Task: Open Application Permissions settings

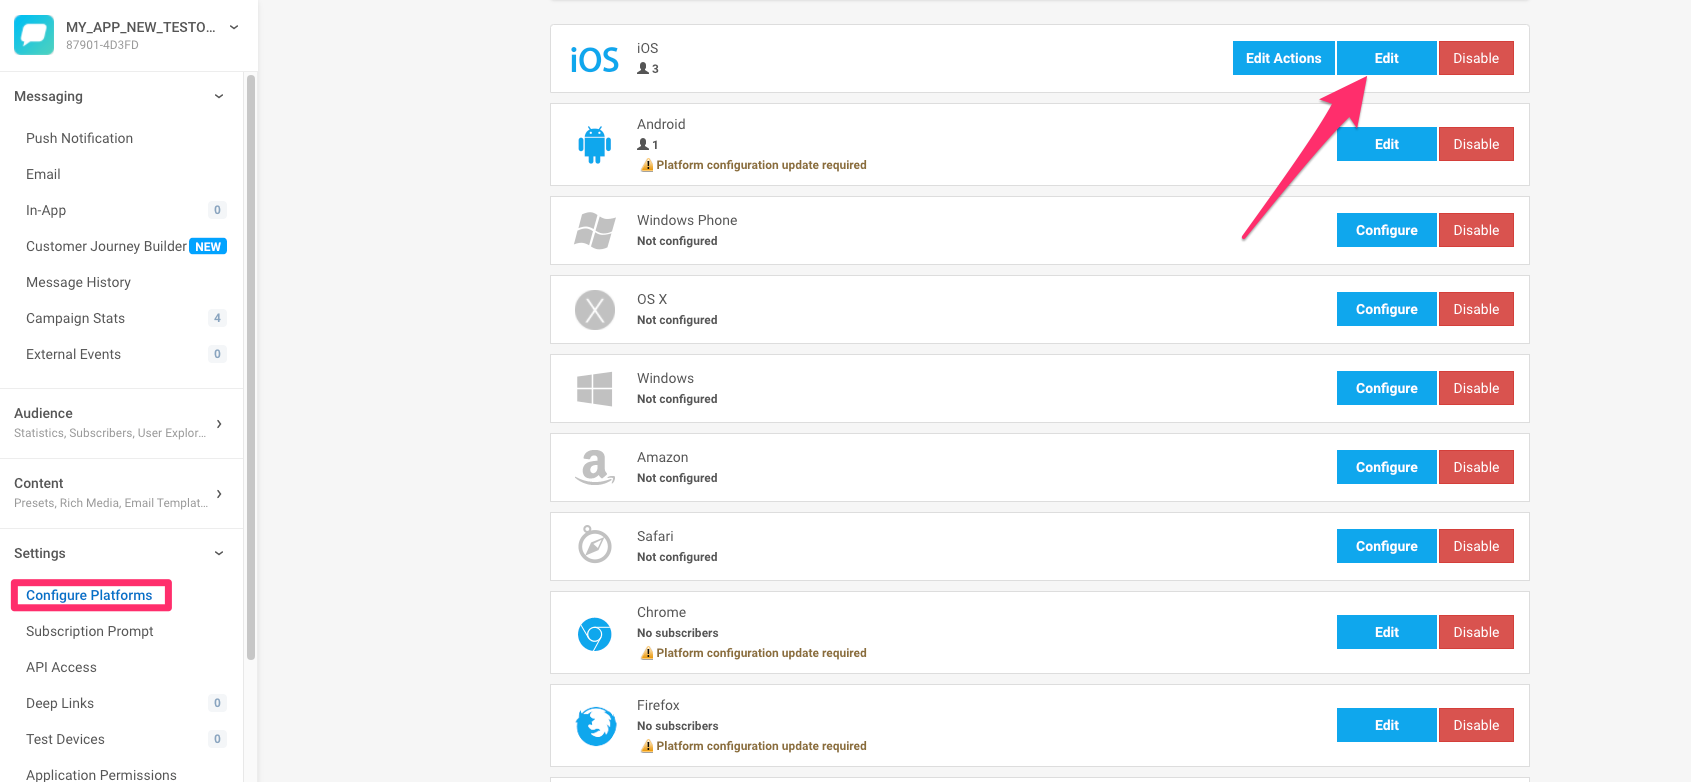Action: pos(101,775)
